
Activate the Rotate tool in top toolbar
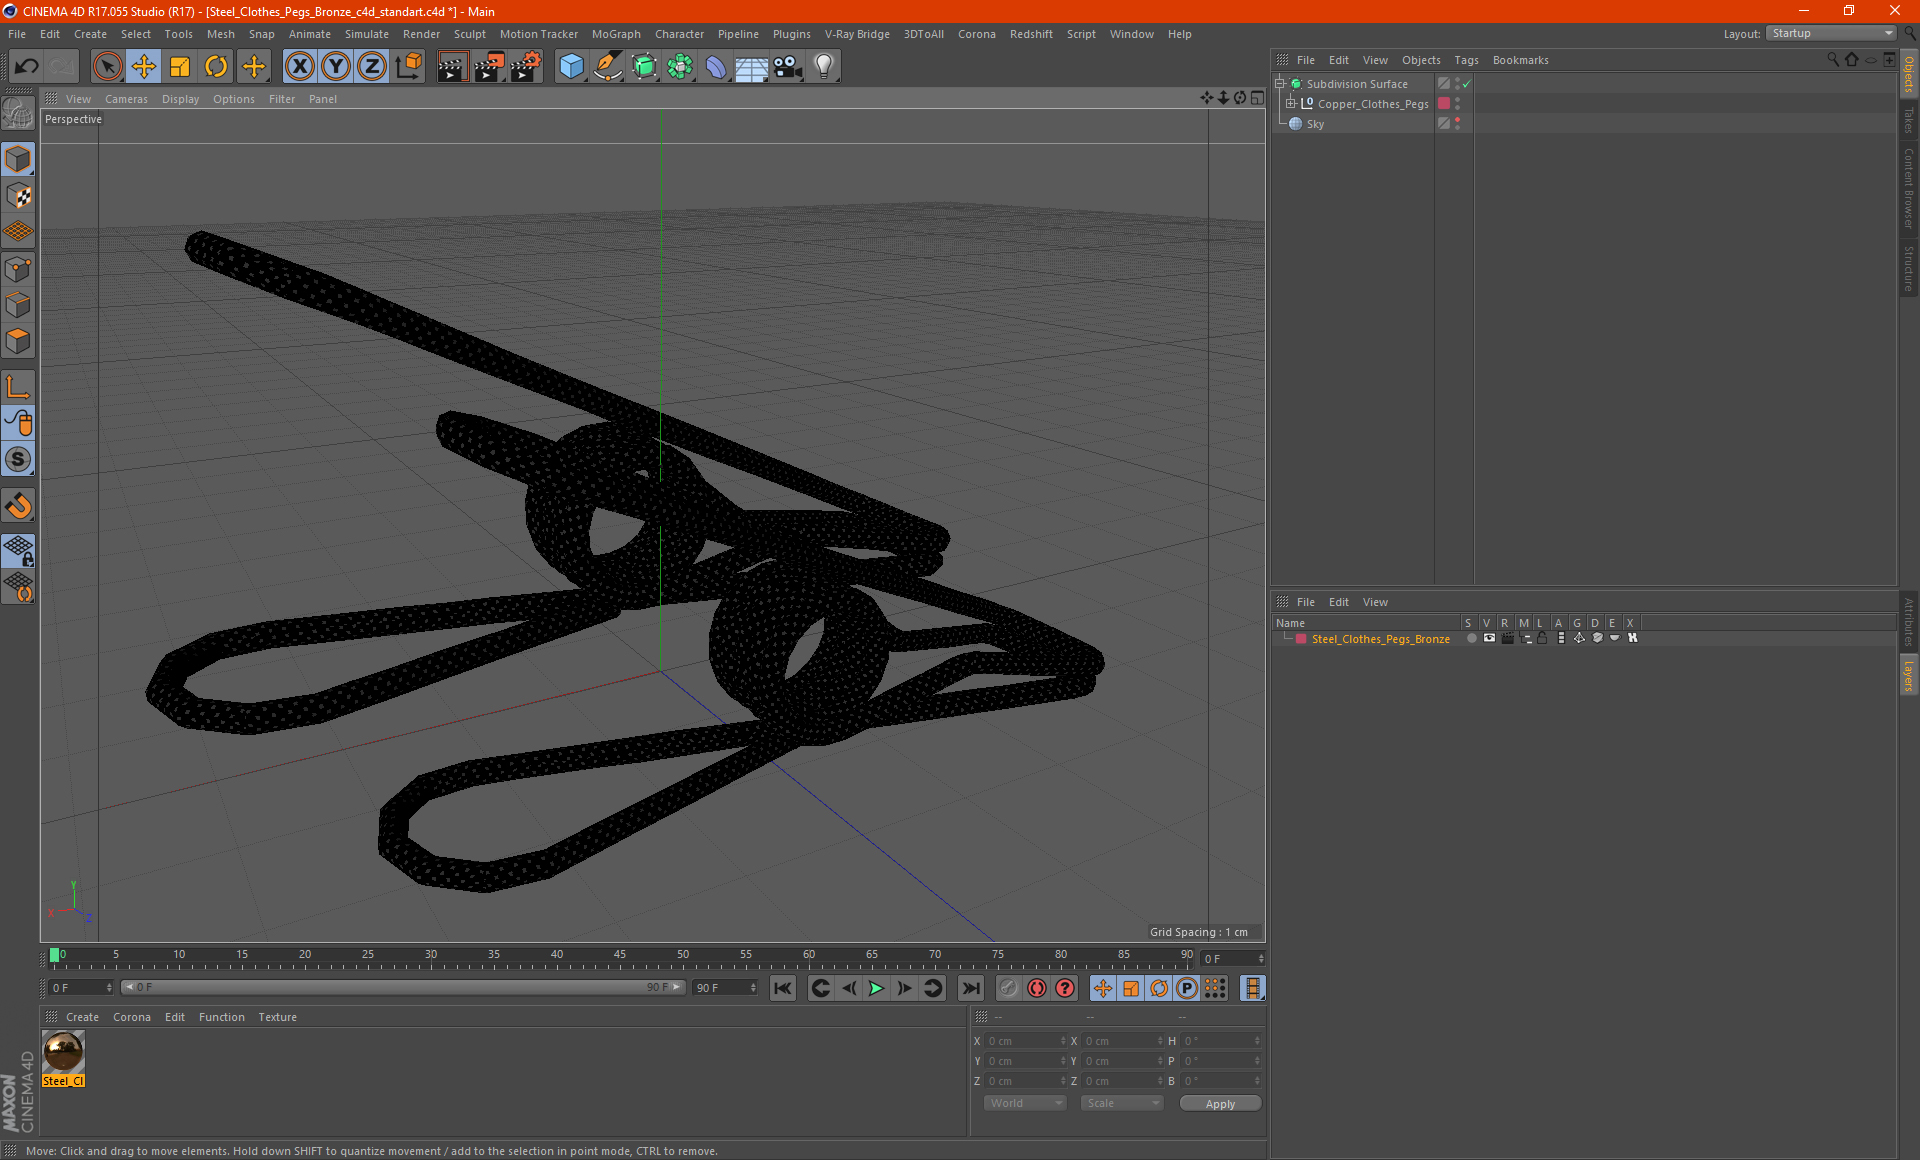216,67
